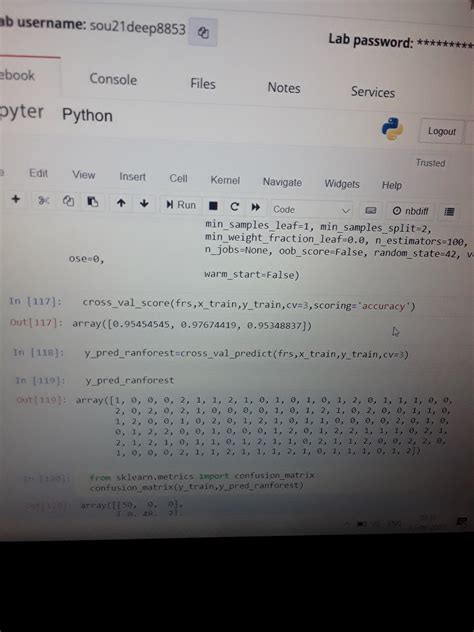
Task: Select the cross_val_predict code cell In [118]
Action: (x=246, y=354)
